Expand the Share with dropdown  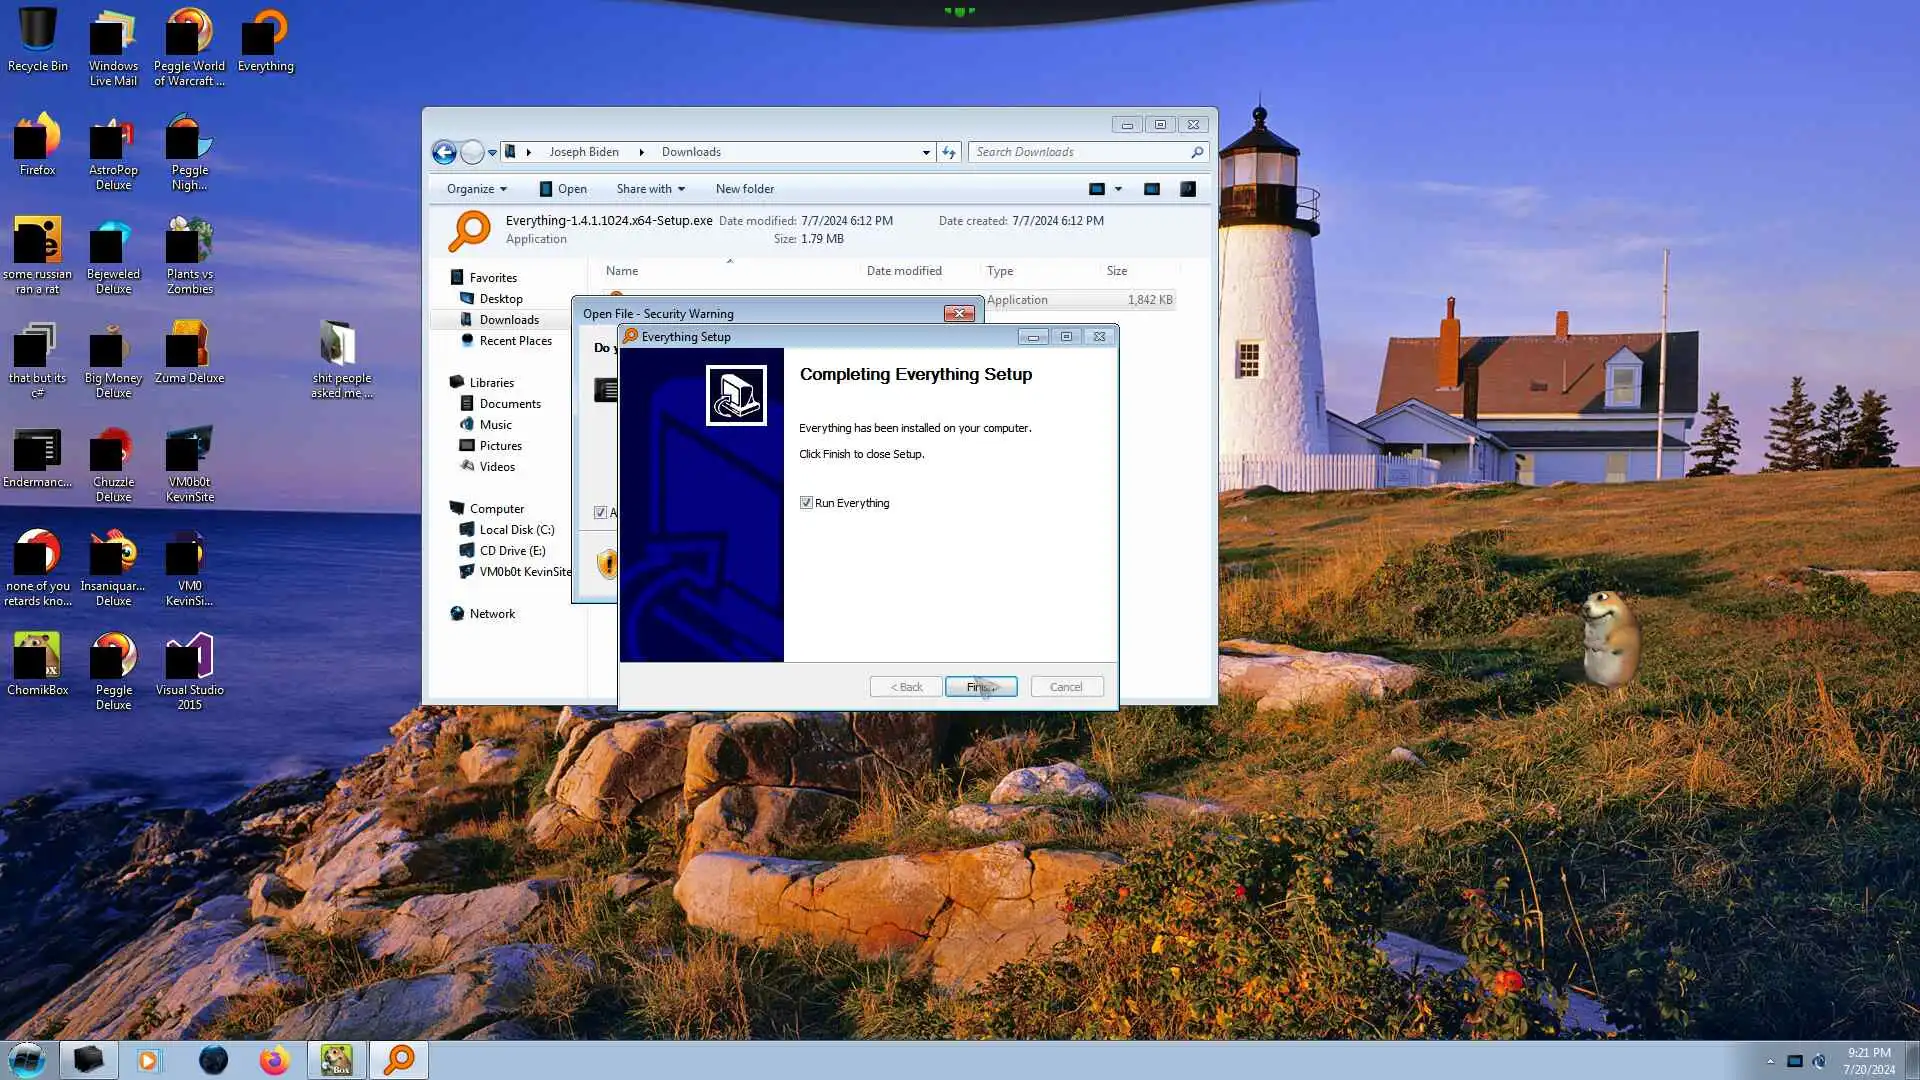pyautogui.click(x=650, y=189)
